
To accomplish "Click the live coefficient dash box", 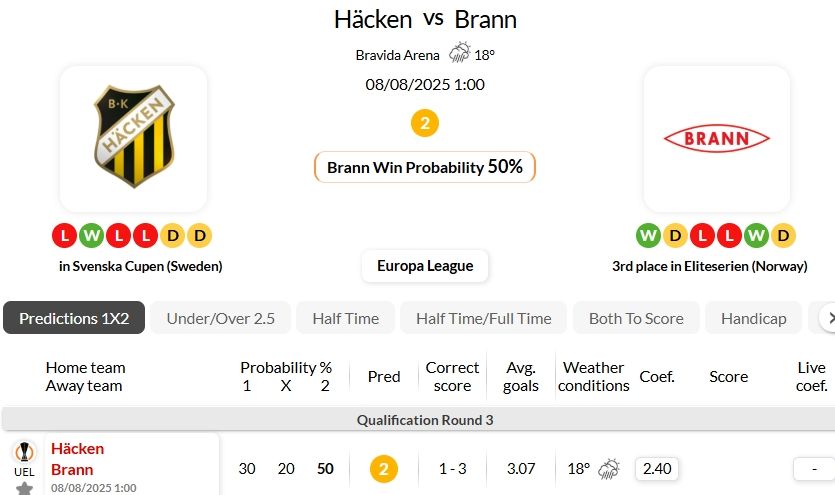I will (814, 468).
